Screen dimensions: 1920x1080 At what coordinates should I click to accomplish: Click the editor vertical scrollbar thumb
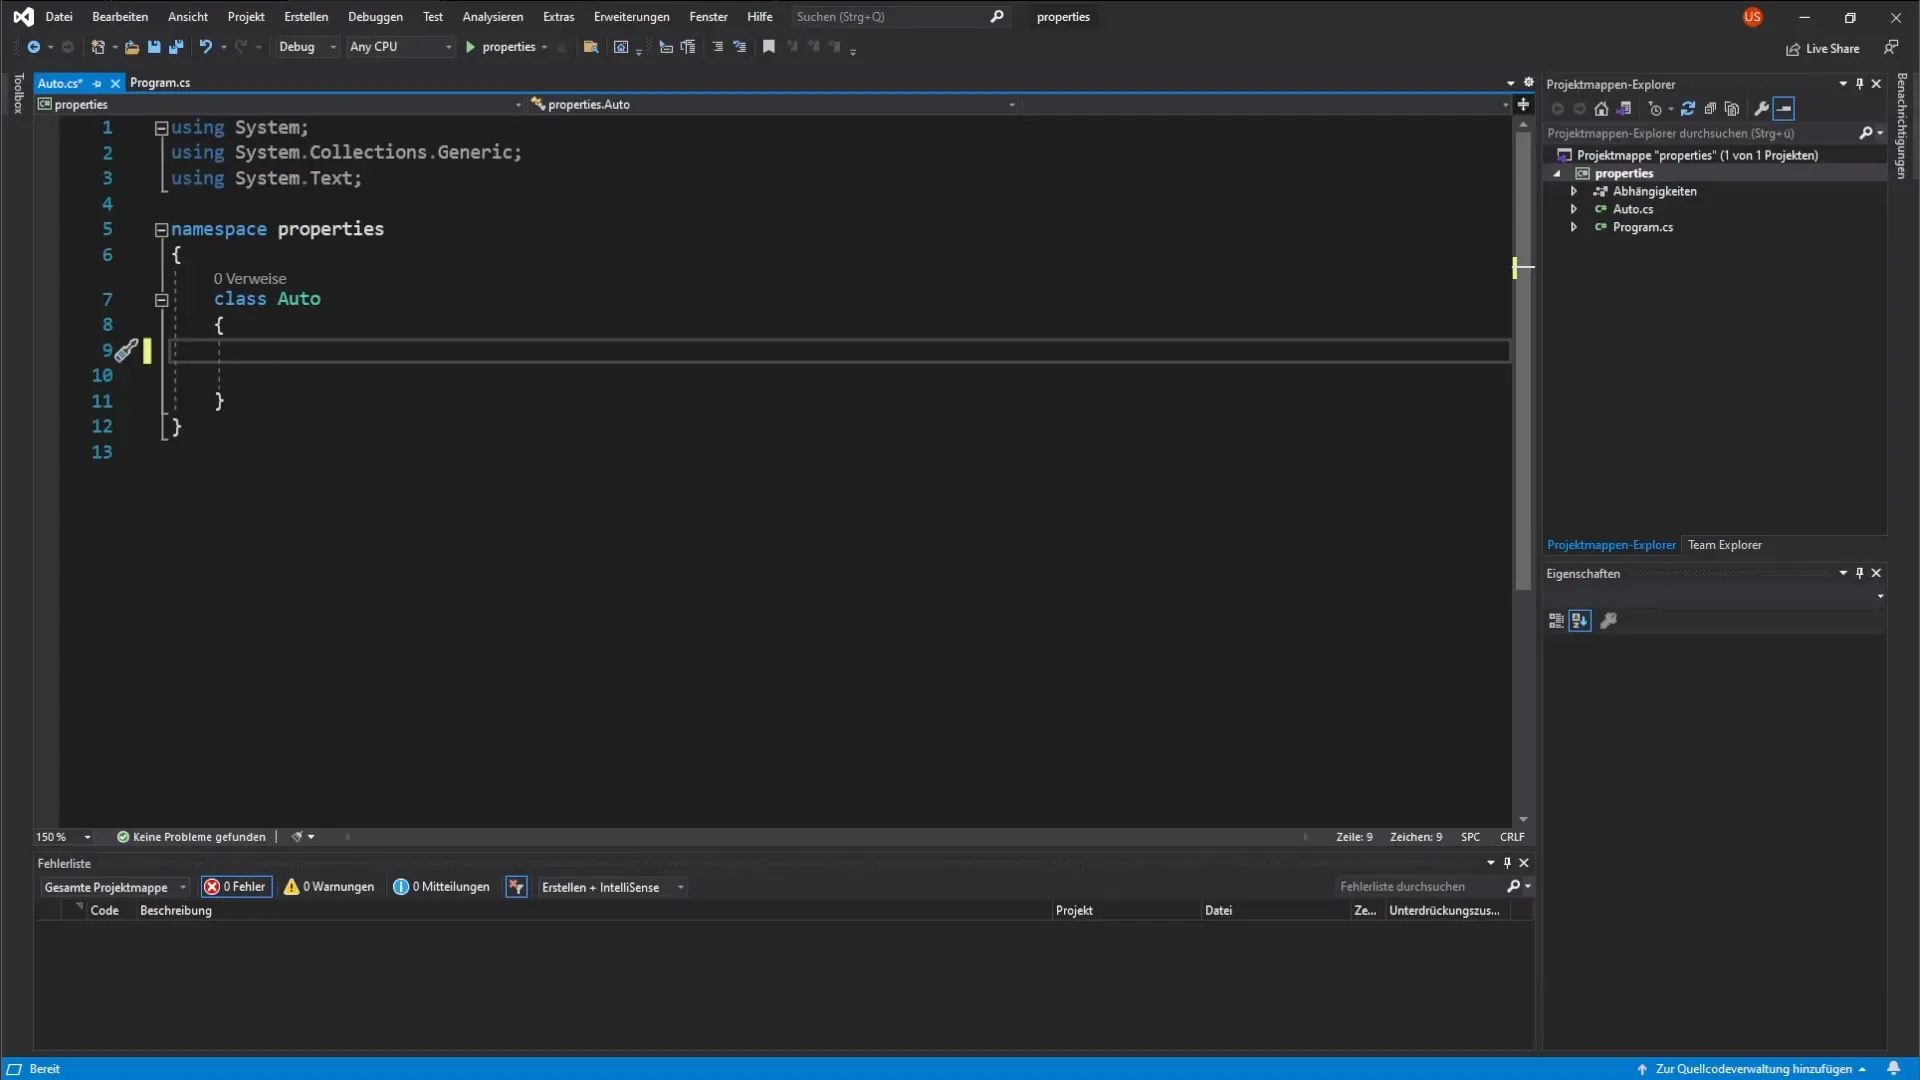[1523, 360]
